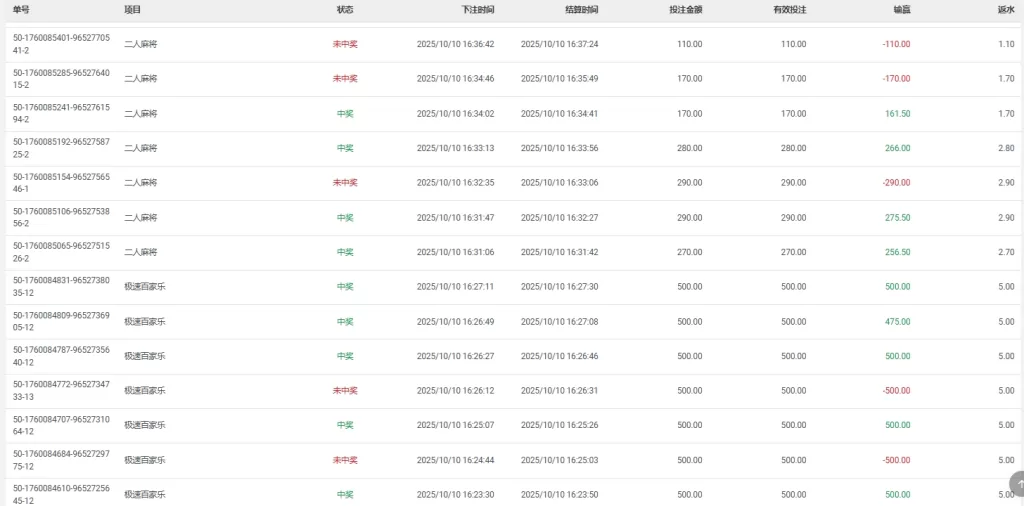Select order 50-1760084772-9652734733-13
1024x506 pixels.
(61, 390)
